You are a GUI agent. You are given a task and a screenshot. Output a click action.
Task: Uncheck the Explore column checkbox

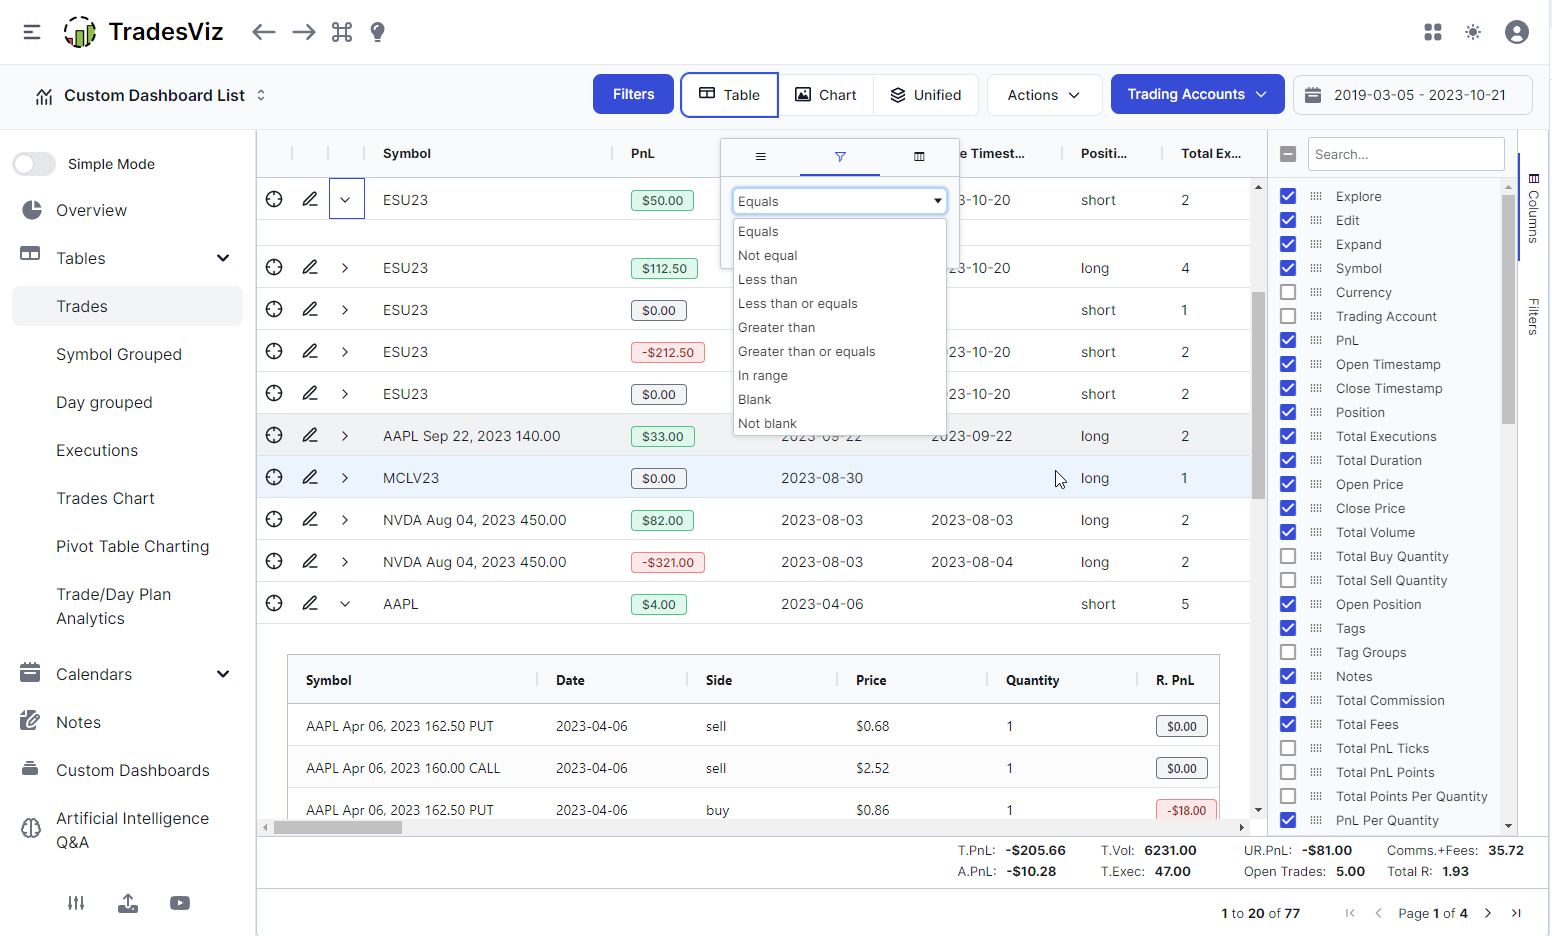(1288, 196)
